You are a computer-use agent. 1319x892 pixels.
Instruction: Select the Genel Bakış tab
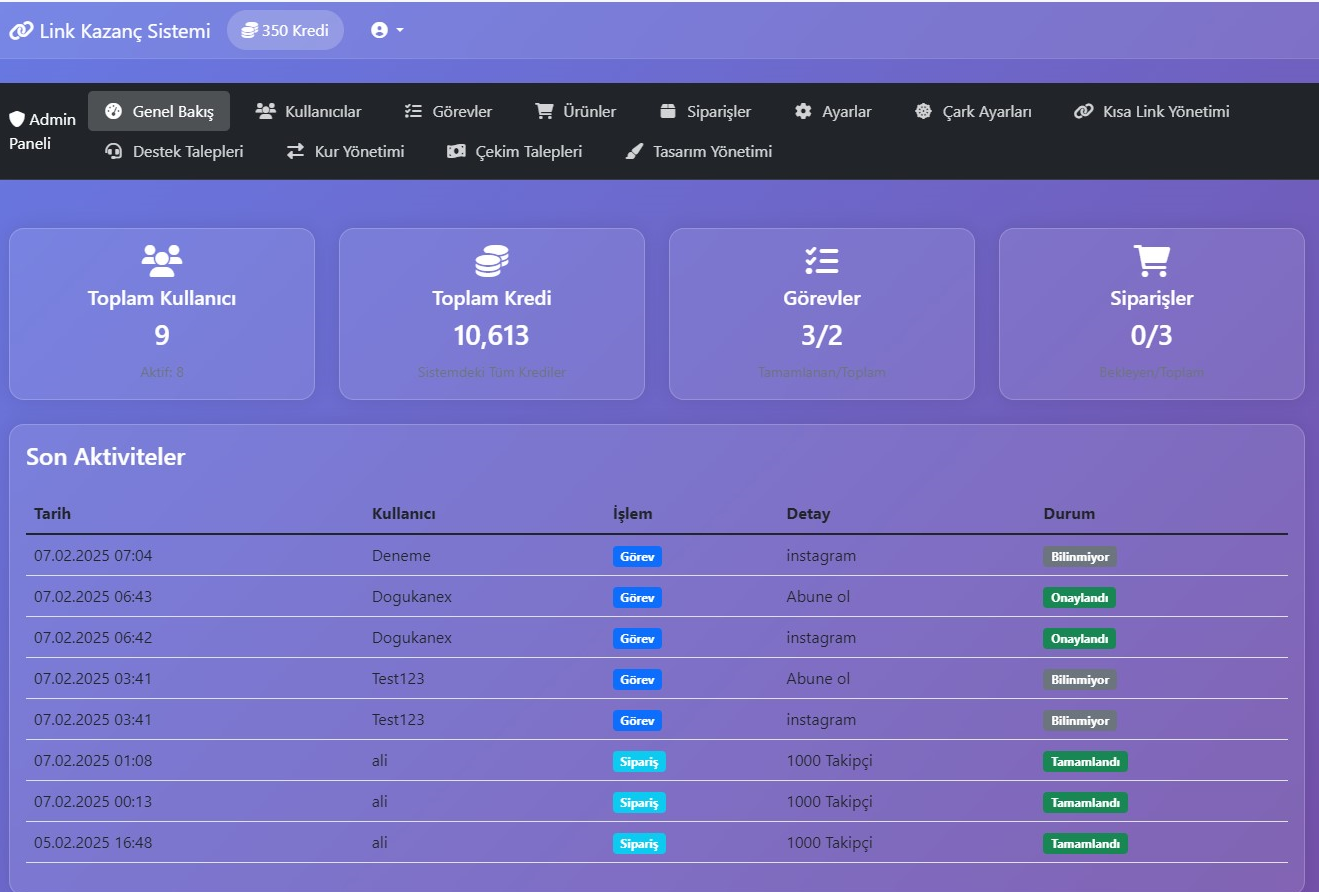point(159,111)
